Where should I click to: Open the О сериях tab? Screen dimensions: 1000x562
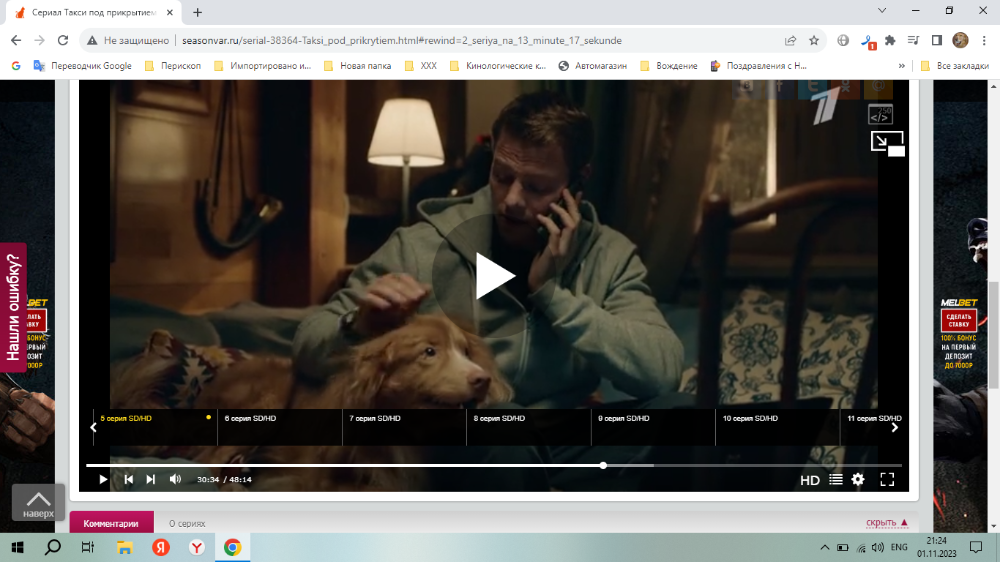(x=187, y=523)
